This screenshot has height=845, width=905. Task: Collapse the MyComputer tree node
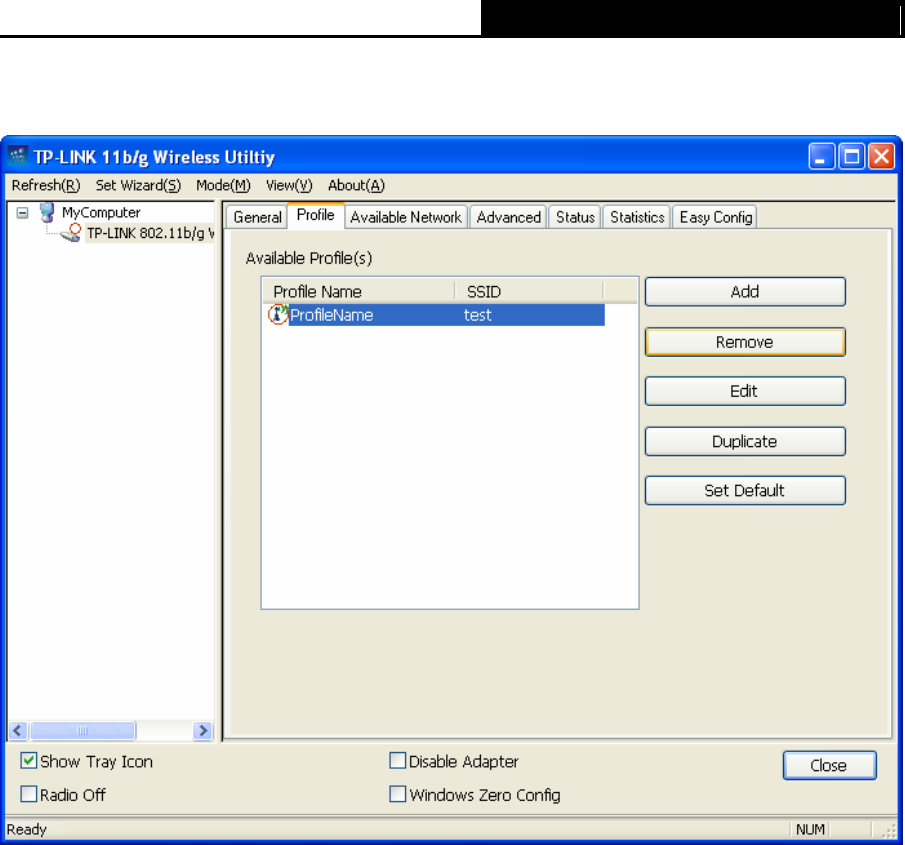click(x=22, y=213)
